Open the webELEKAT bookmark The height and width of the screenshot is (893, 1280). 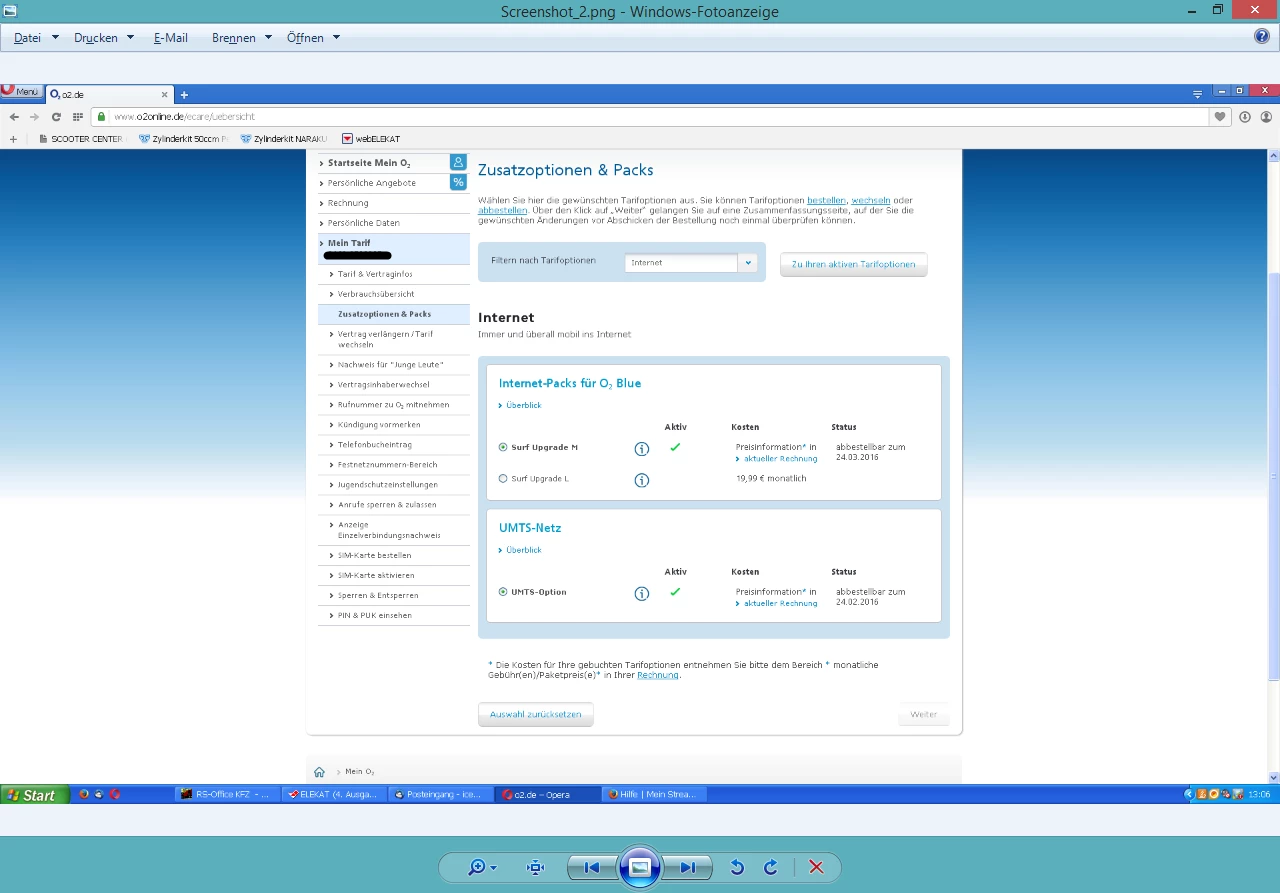(371, 139)
